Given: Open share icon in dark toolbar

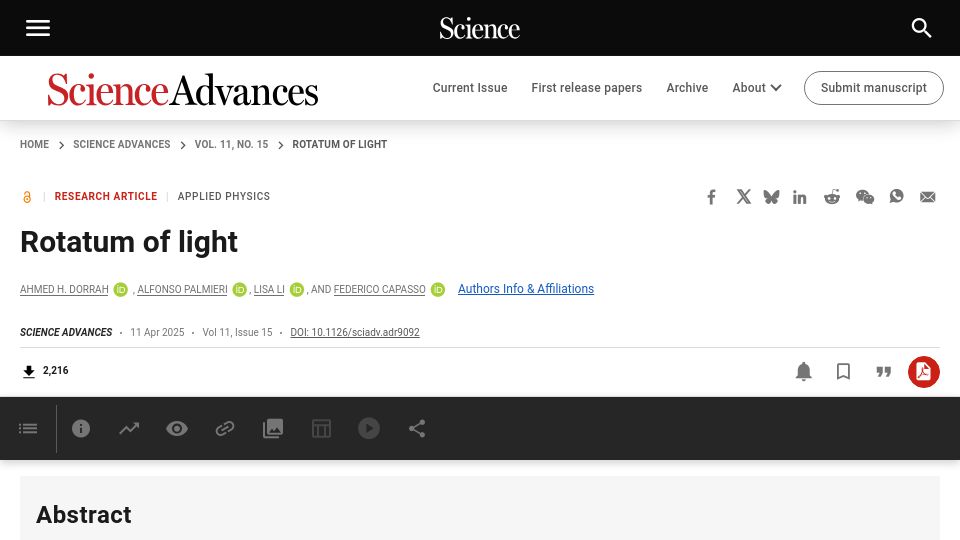Looking at the screenshot, I should (417, 429).
